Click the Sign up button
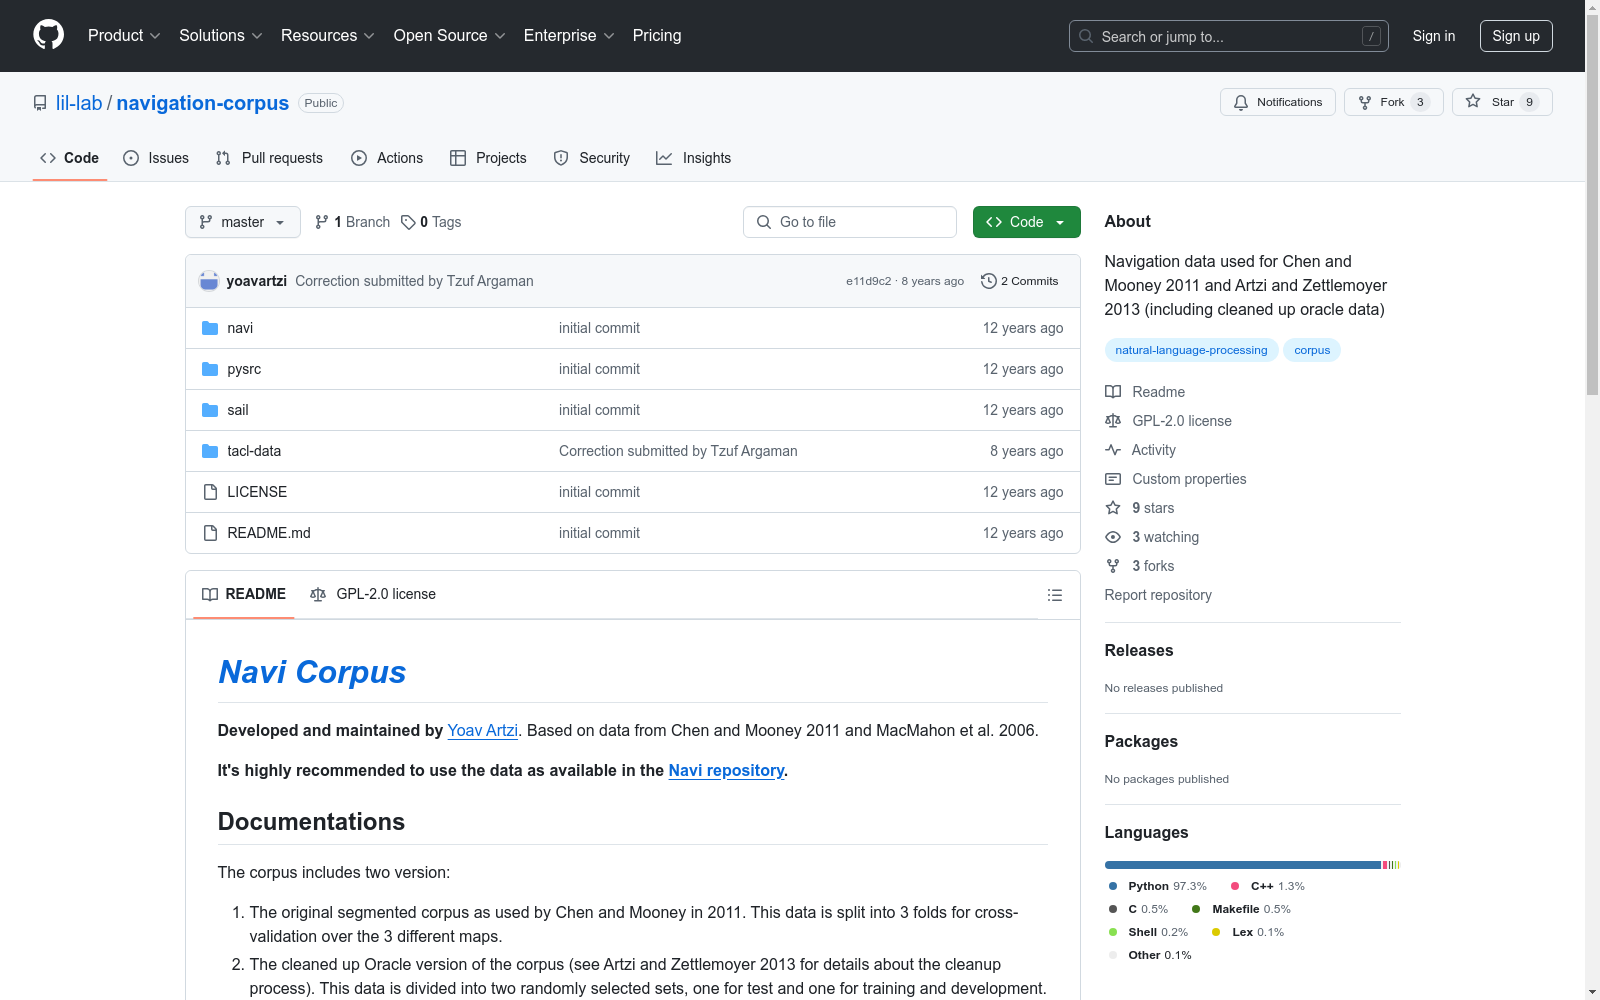Screen dimensions: 1600x1000 [x=1516, y=36]
